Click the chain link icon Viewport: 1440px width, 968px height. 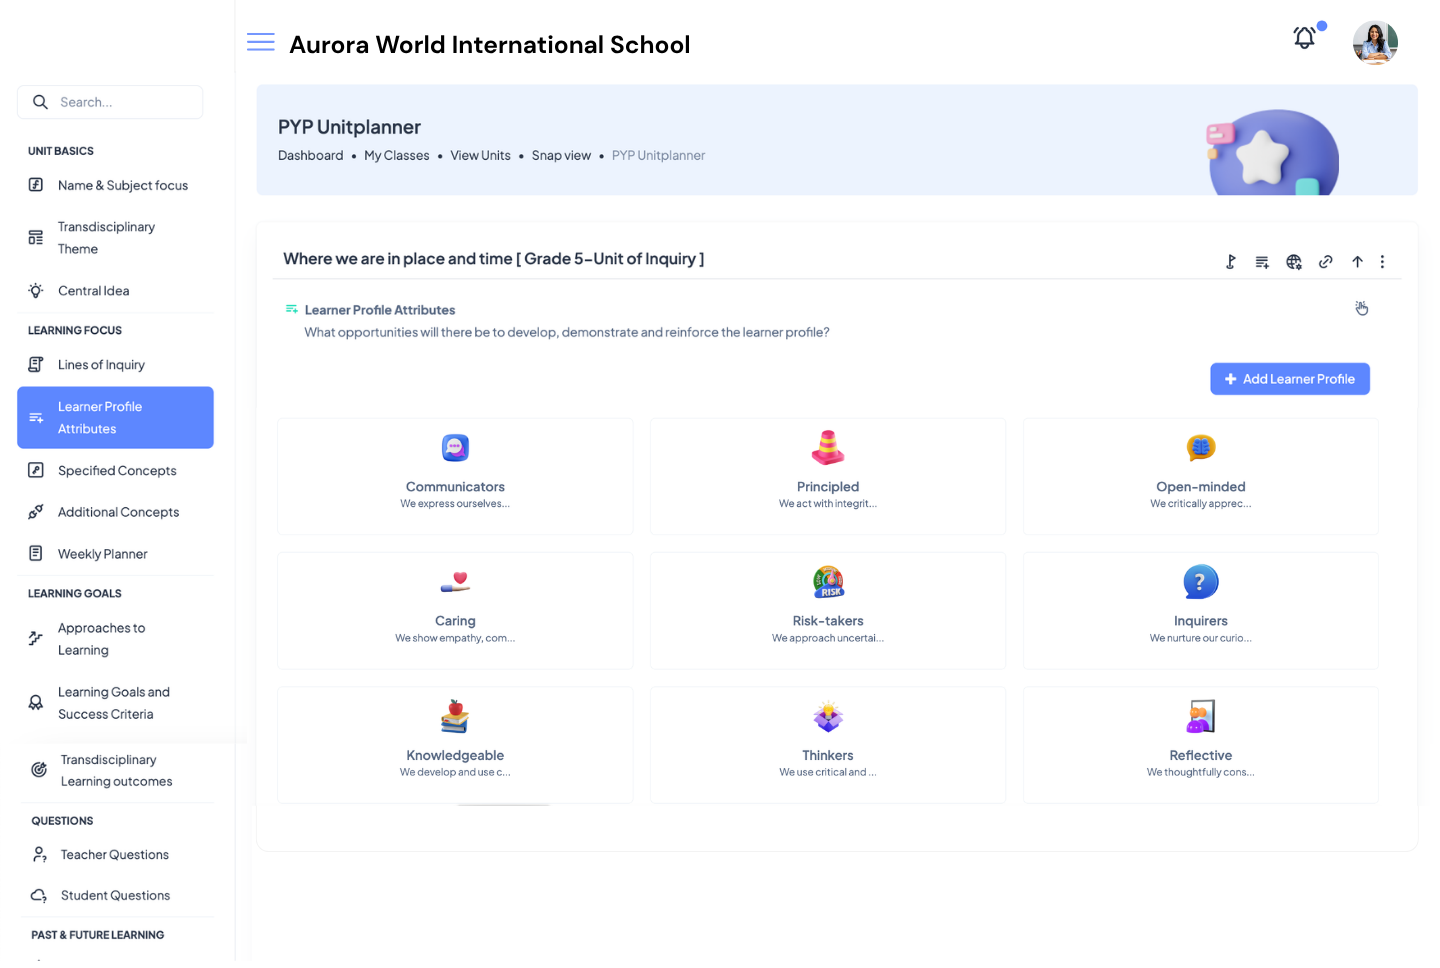click(1325, 262)
